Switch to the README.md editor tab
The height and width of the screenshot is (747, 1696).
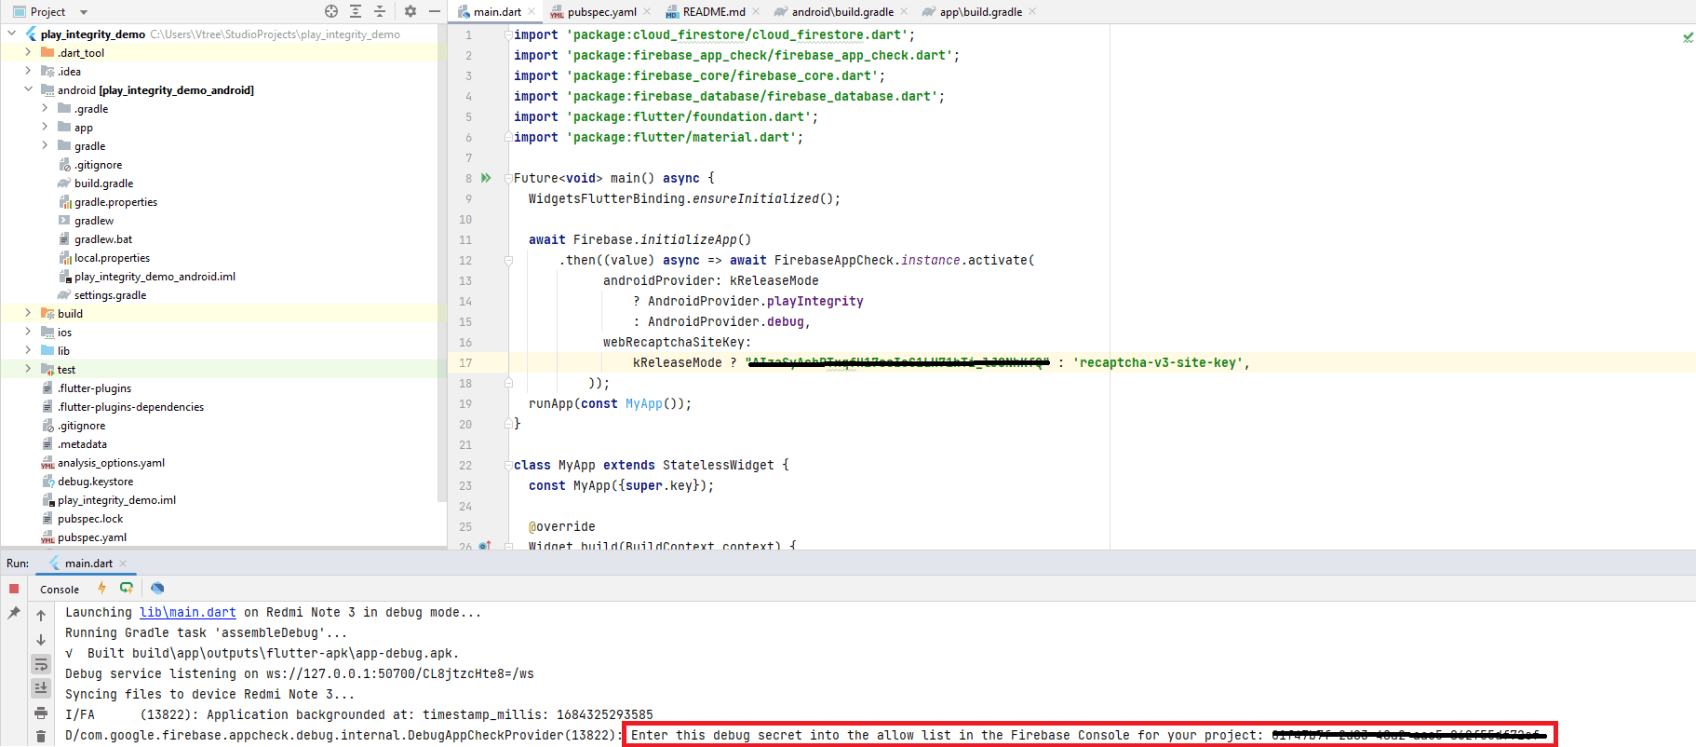tap(713, 12)
